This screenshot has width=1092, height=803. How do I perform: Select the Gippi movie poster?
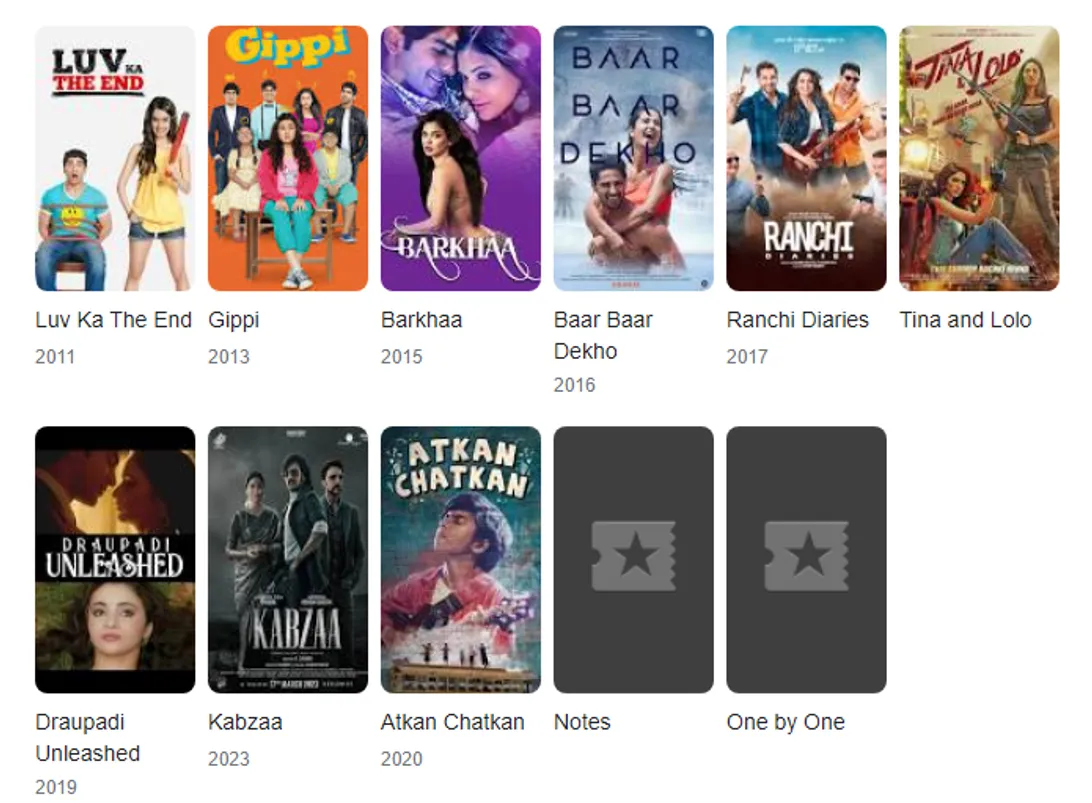pos(288,158)
